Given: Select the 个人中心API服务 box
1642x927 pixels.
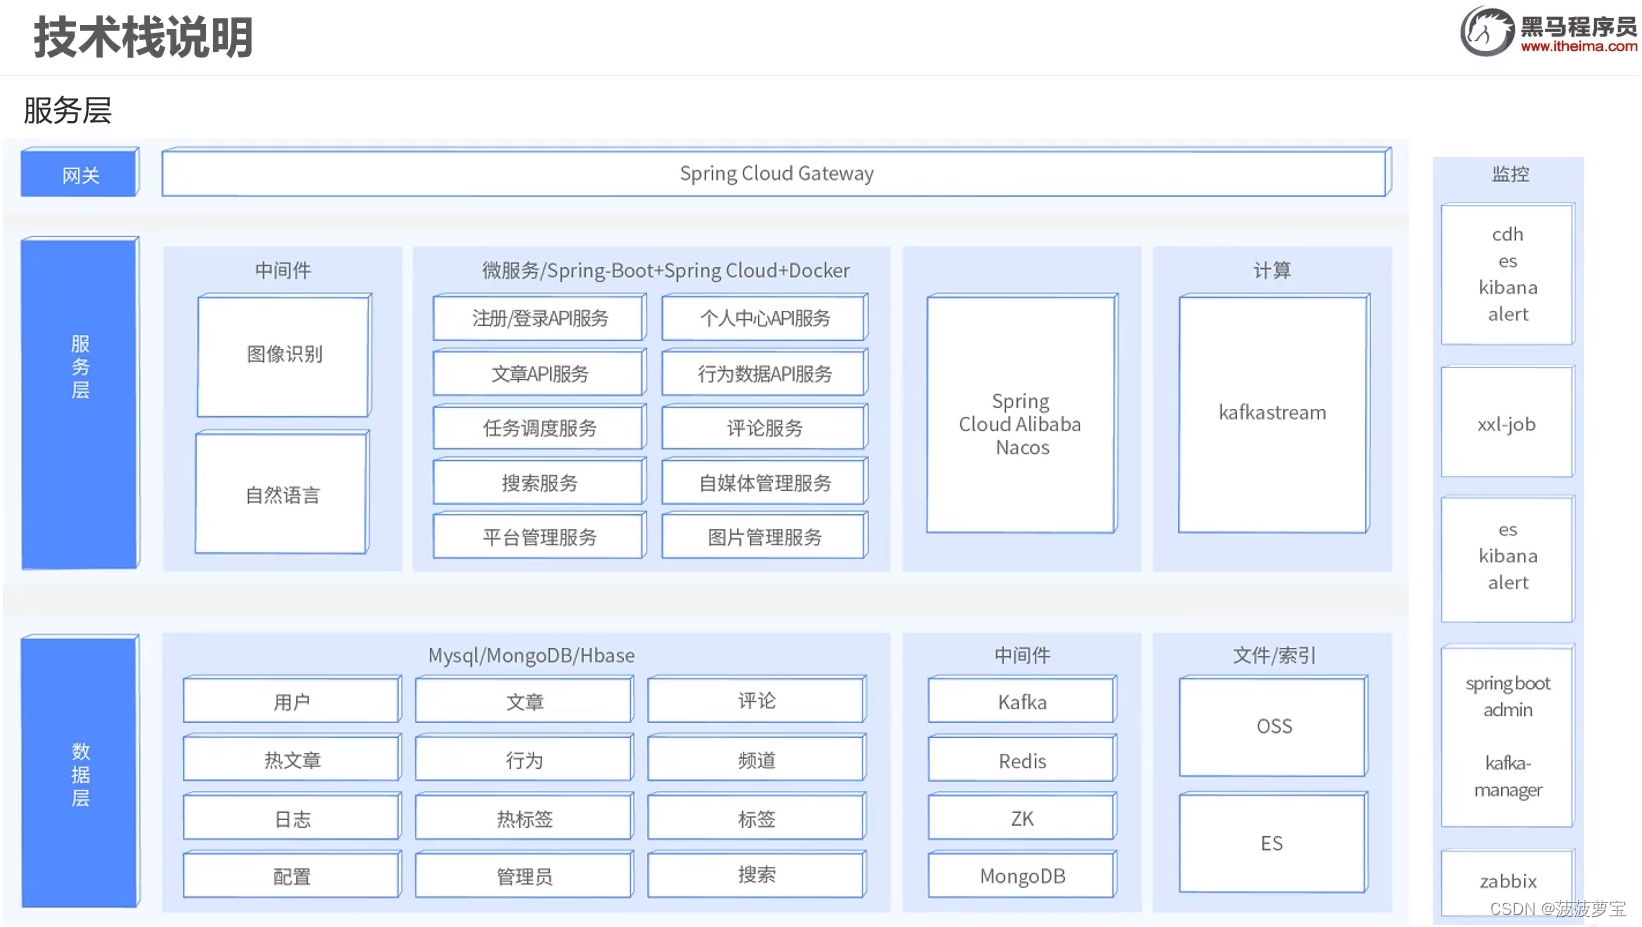Looking at the screenshot, I should pyautogui.click(x=765, y=317).
